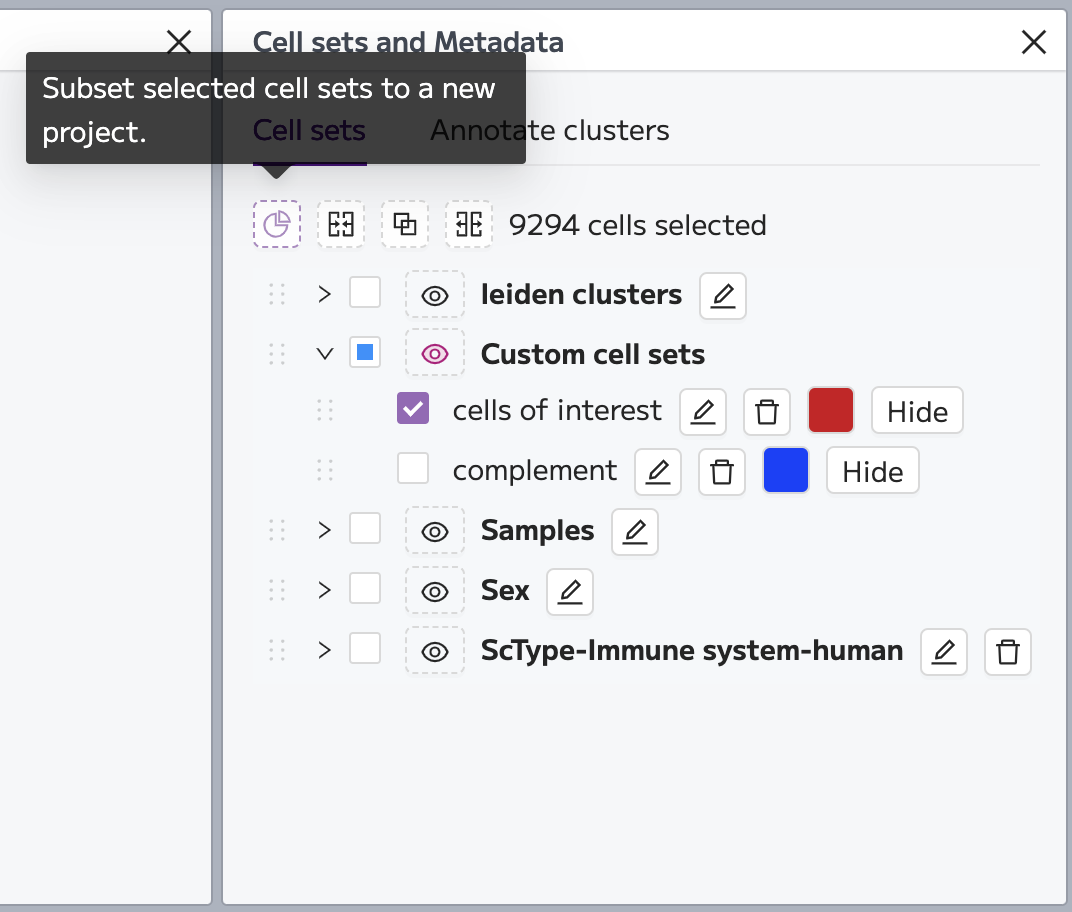Switch to the Cell sets tab

tap(309, 130)
